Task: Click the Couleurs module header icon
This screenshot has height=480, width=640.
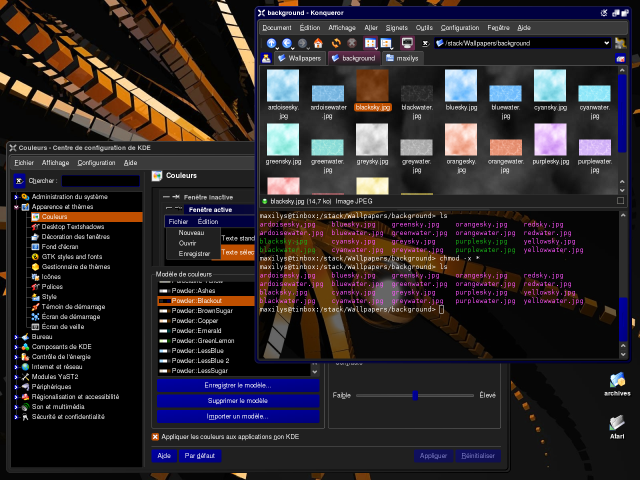Action: tap(157, 176)
